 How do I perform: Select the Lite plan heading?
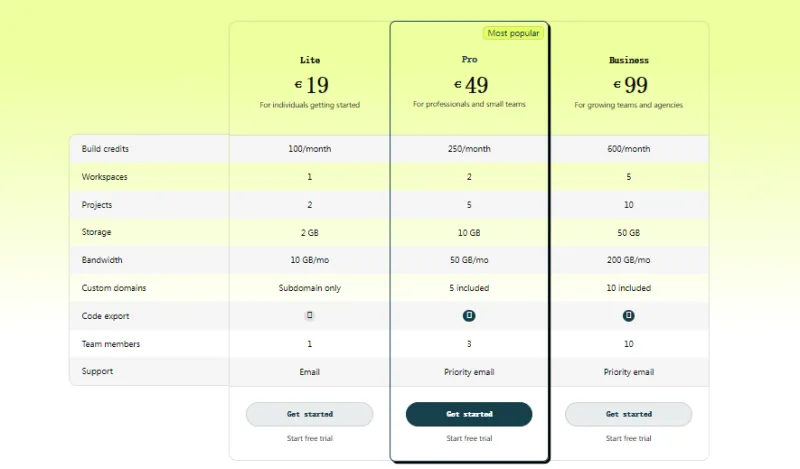coord(310,61)
